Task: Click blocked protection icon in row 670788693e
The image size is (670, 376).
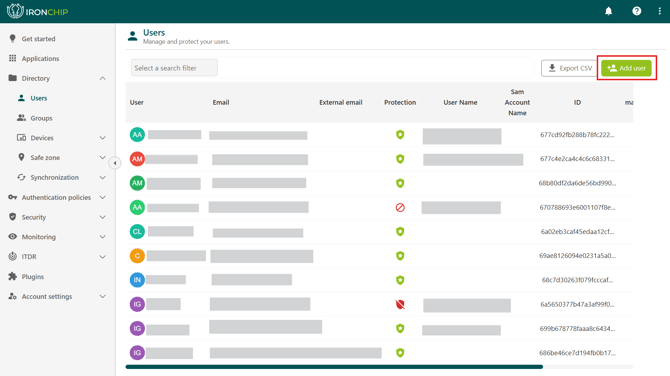Action: click(400, 207)
